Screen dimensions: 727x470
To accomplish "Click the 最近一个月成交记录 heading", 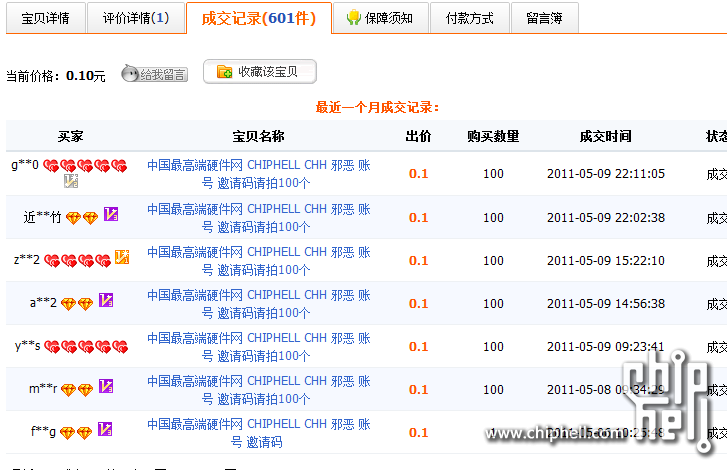I will (377, 108).
